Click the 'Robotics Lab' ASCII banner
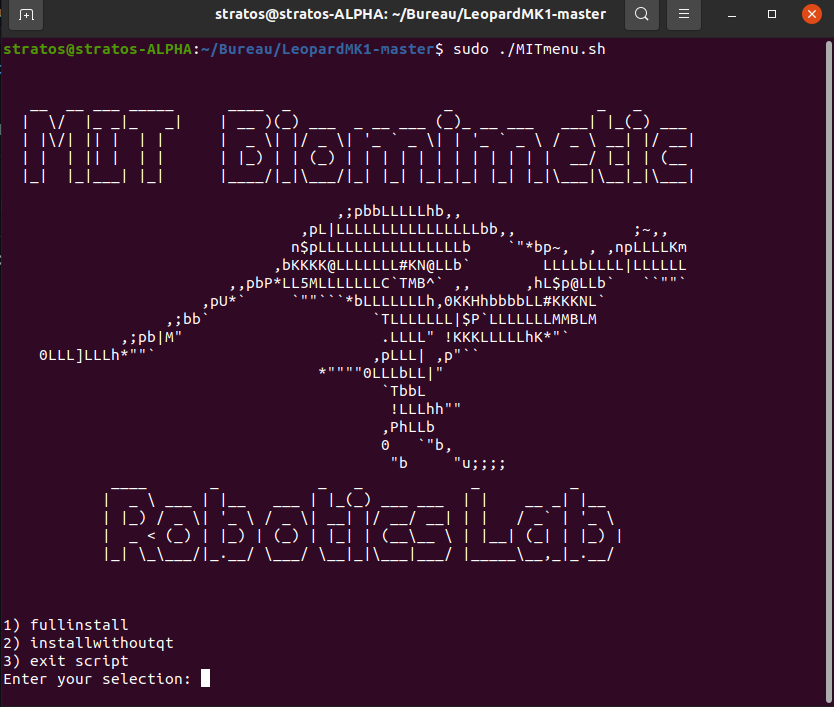The height and width of the screenshot is (707, 834). click(x=363, y=523)
